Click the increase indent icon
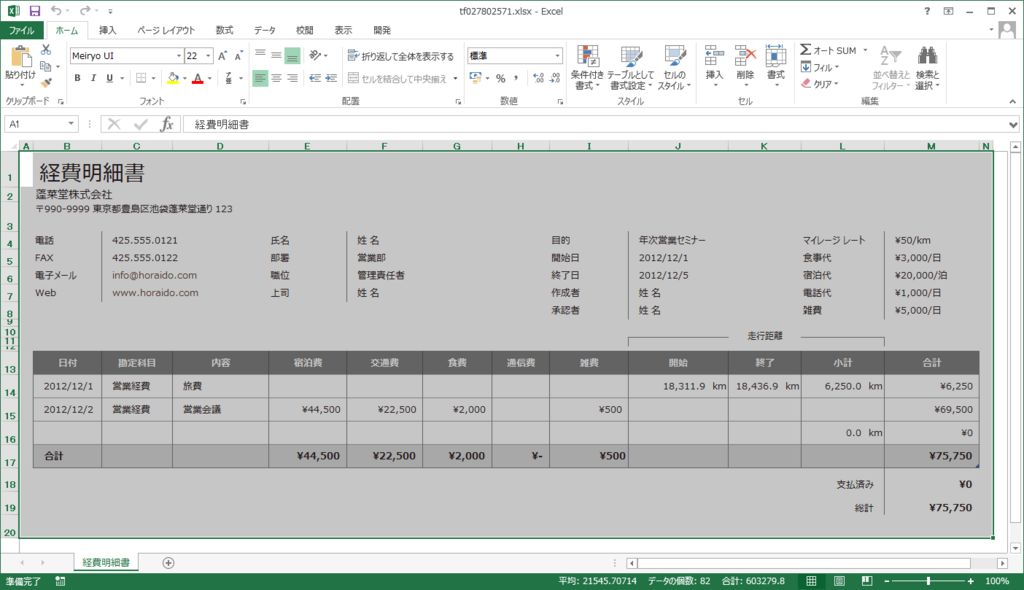Viewport: 1024px width, 590px height. coord(331,78)
